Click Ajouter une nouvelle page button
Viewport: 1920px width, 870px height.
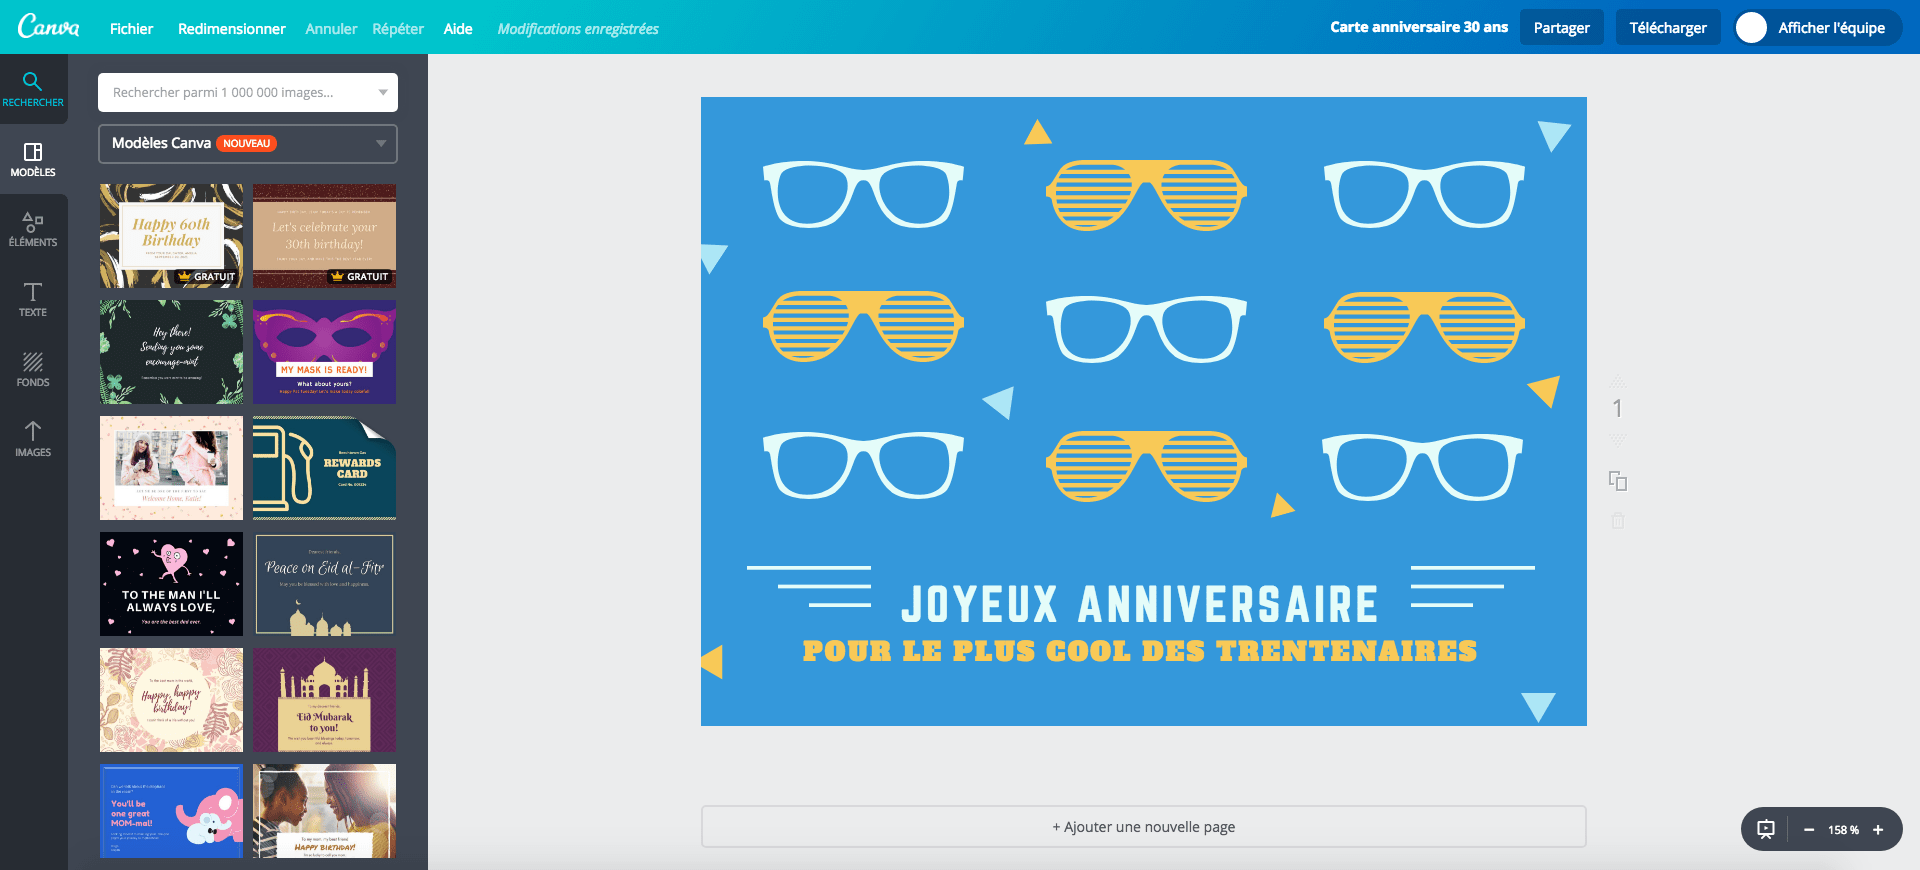point(1143,827)
